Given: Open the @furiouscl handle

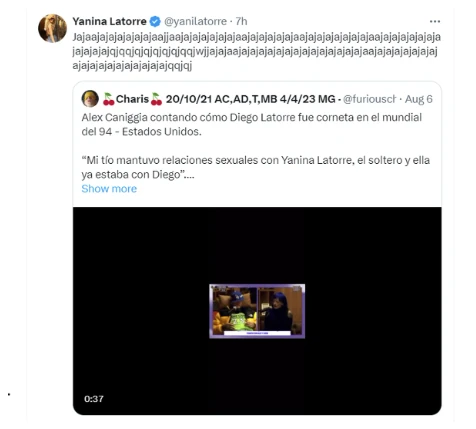Looking at the screenshot, I should [x=370, y=99].
